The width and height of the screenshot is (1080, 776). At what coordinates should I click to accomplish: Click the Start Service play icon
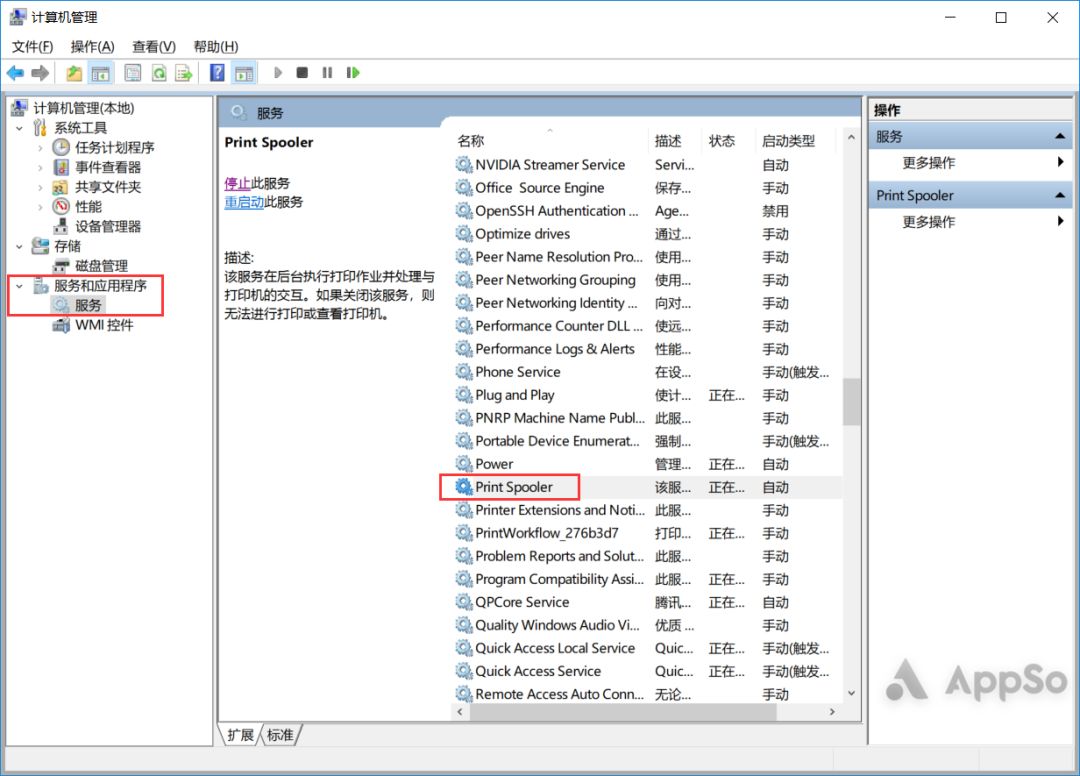pyautogui.click(x=278, y=73)
